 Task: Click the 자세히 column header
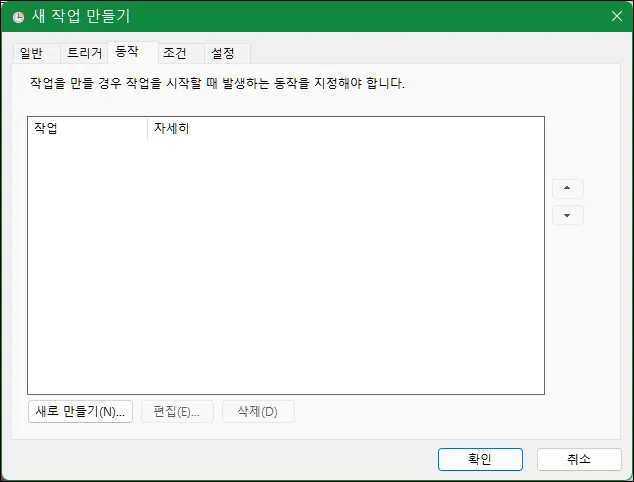(x=346, y=129)
